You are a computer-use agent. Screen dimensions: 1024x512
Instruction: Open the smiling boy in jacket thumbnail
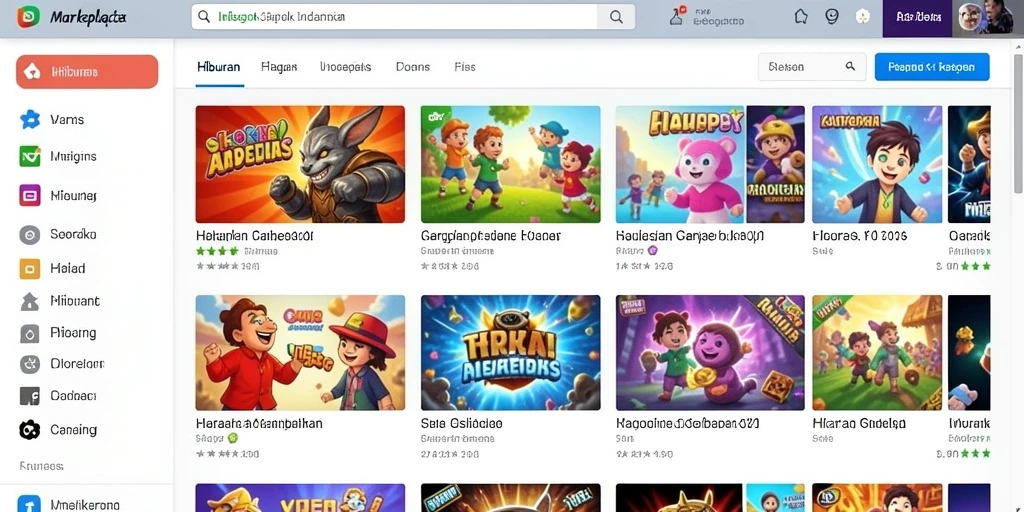(x=877, y=165)
